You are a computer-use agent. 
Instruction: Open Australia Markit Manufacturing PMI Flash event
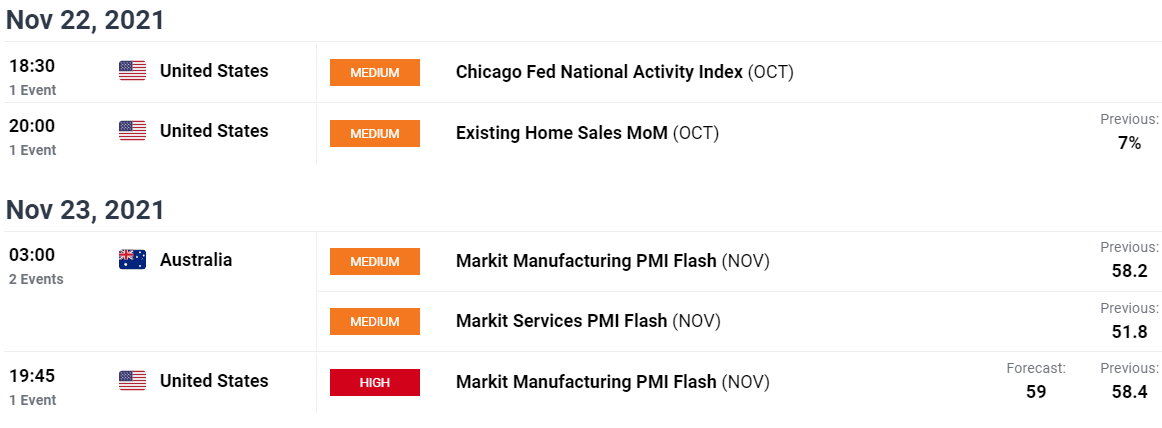tap(613, 261)
